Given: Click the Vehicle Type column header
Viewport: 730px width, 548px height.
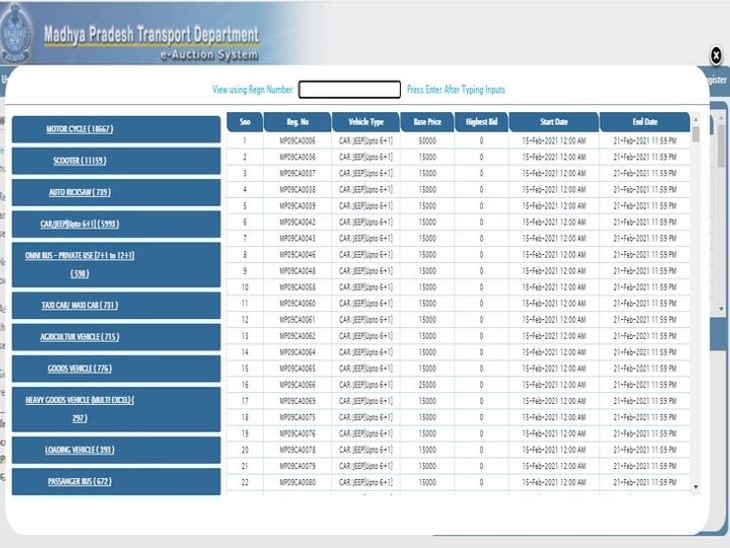Looking at the screenshot, I should [366, 122].
